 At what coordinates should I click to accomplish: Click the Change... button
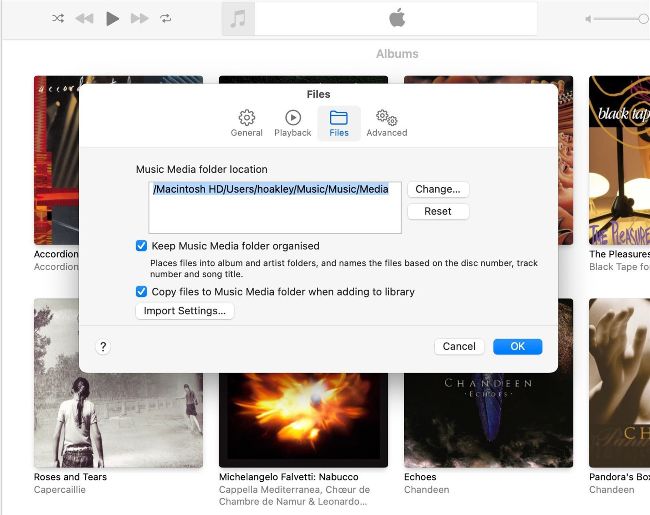[x=438, y=189]
